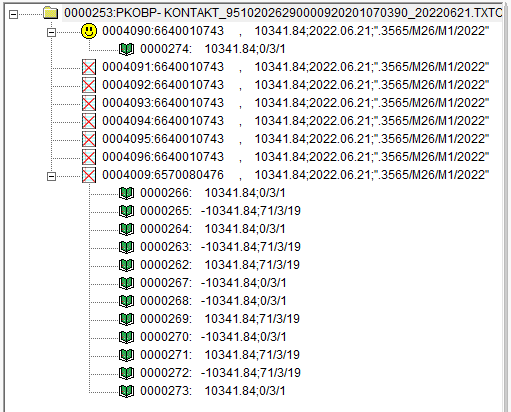Select entry 0004094:6640010743
Image resolution: width=511 pixels, height=412 pixels.
[295, 121]
